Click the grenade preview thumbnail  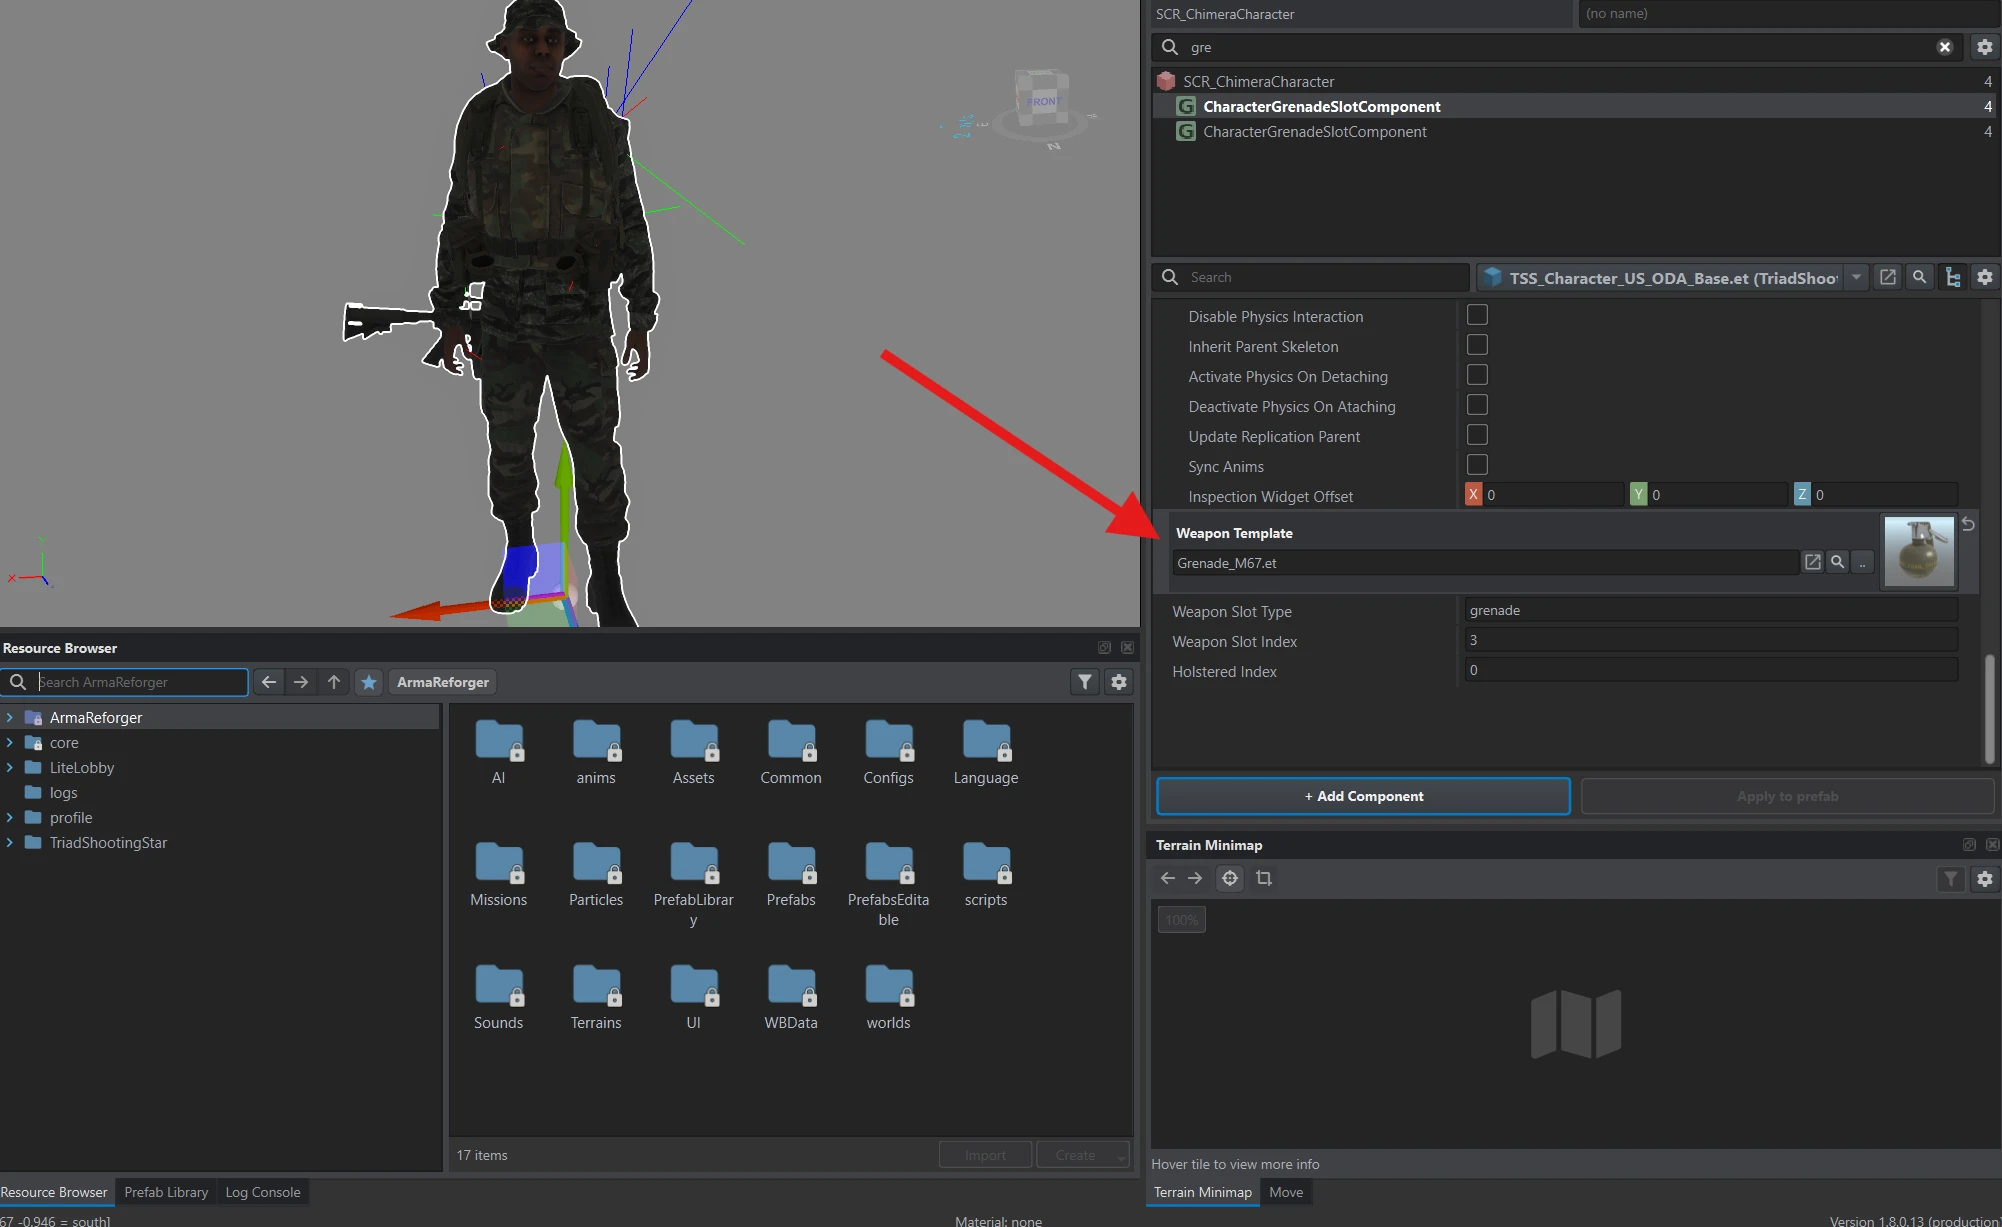[x=1918, y=551]
